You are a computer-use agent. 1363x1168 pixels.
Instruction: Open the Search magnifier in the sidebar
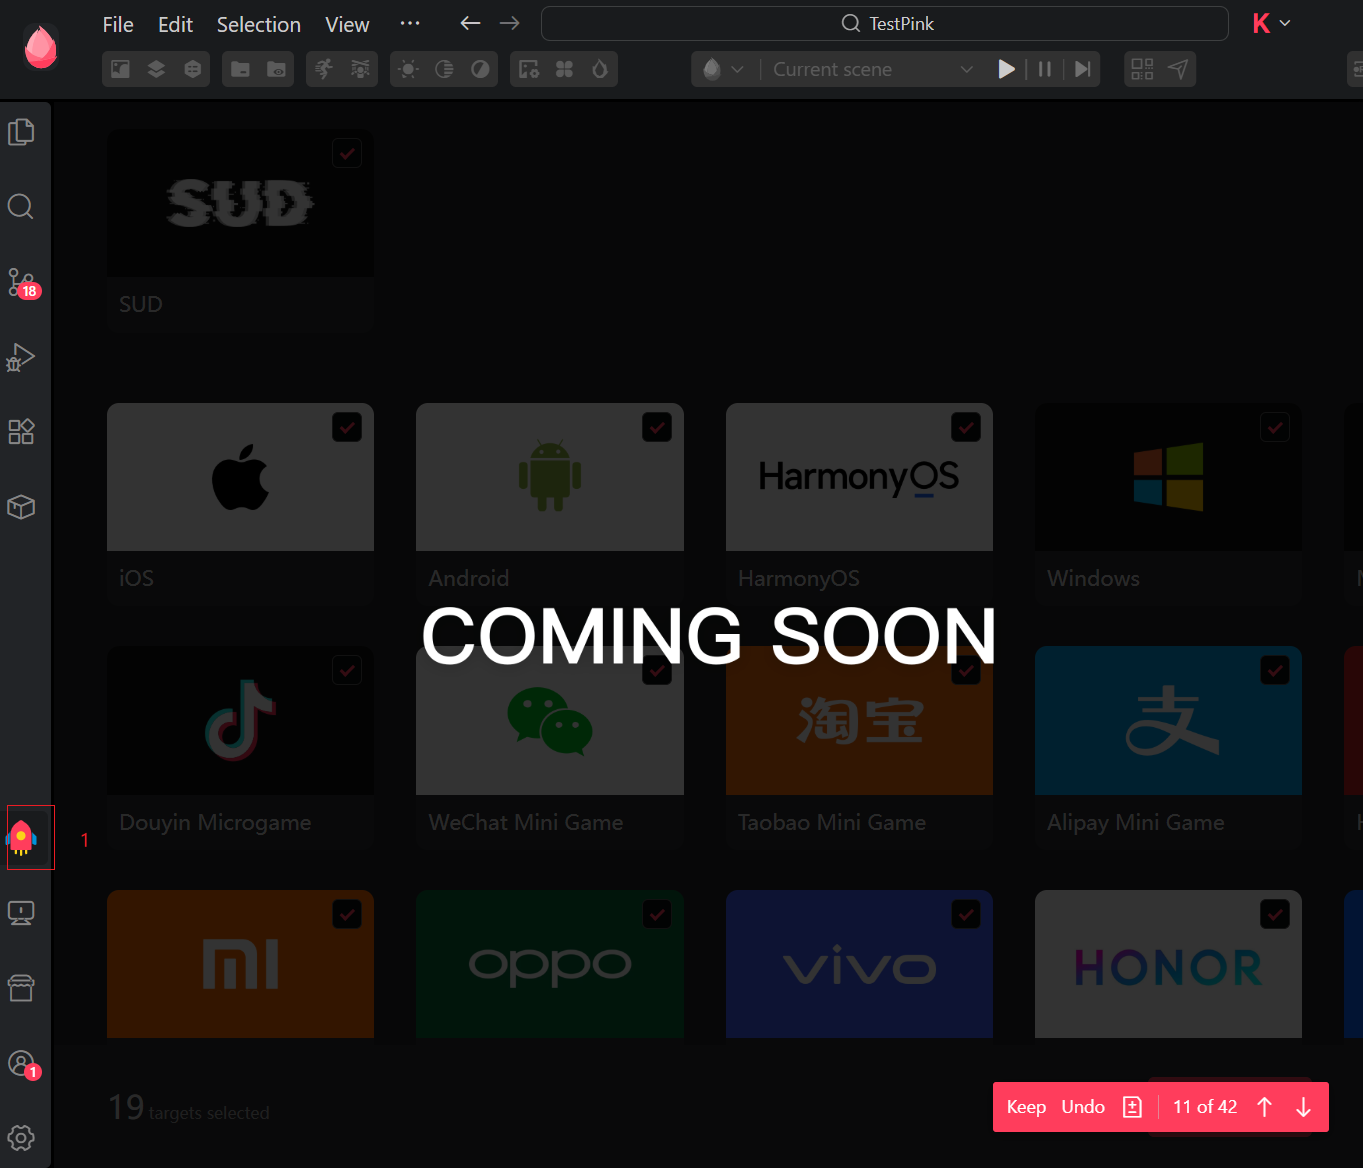(21, 207)
